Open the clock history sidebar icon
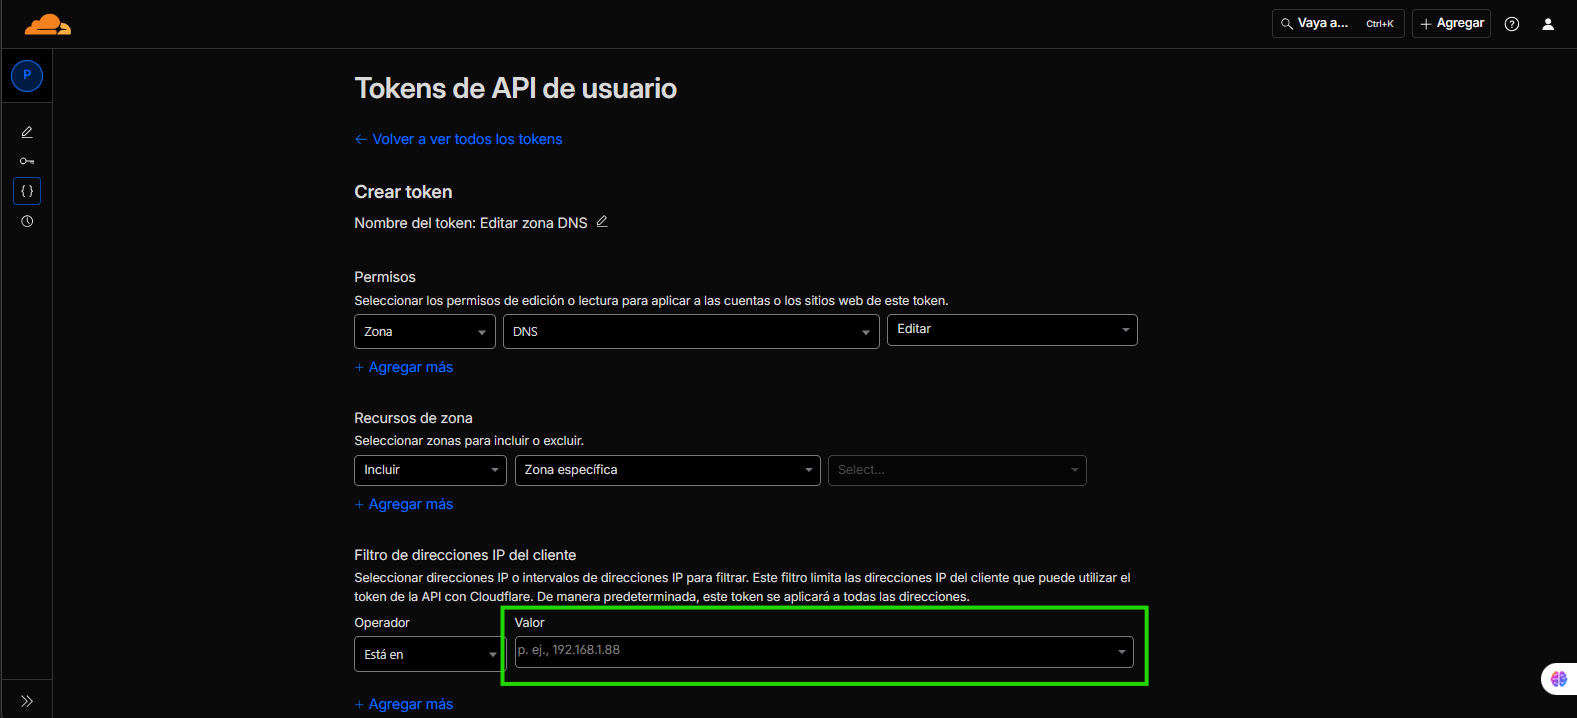 [27, 221]
